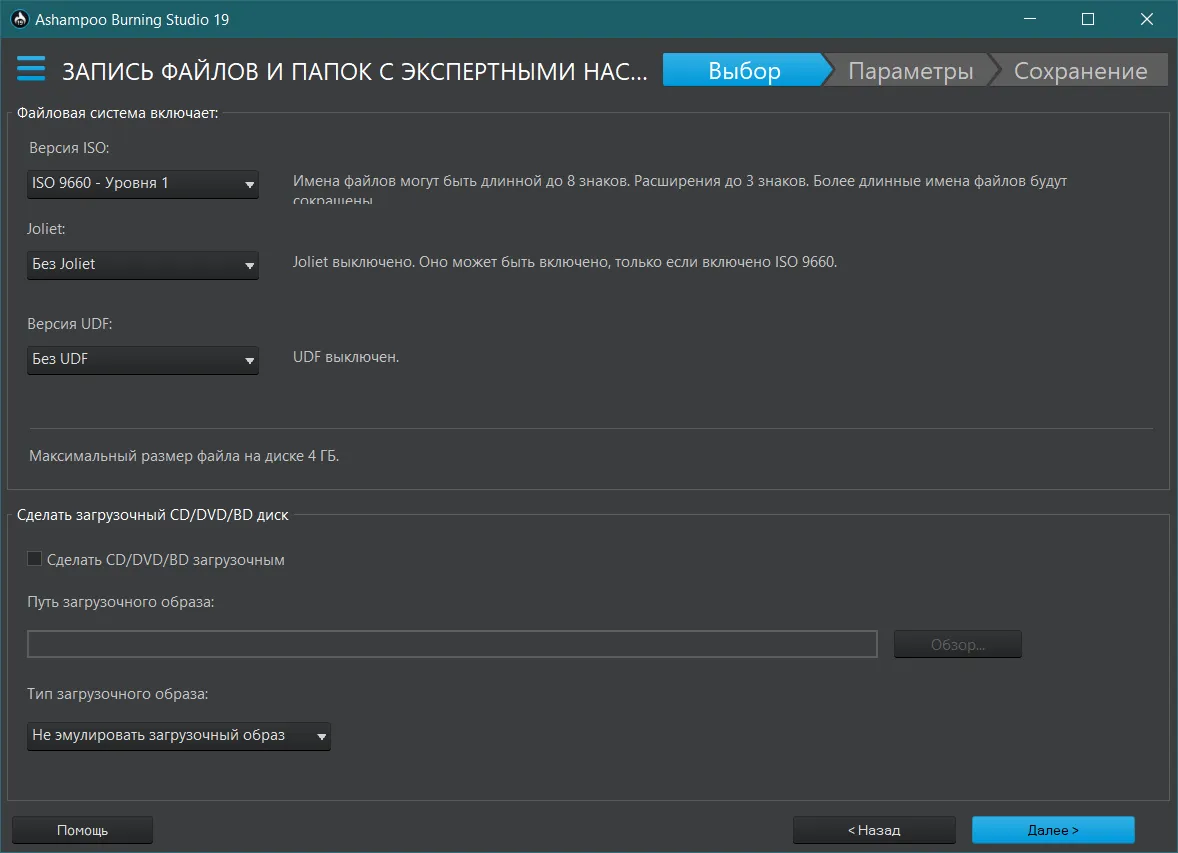The width and height of the screenshot is (1178, 853).
Task: Enable 'Сделать CD/DVD/BD загрузочным' checkbox
Action: coord(35,559)
